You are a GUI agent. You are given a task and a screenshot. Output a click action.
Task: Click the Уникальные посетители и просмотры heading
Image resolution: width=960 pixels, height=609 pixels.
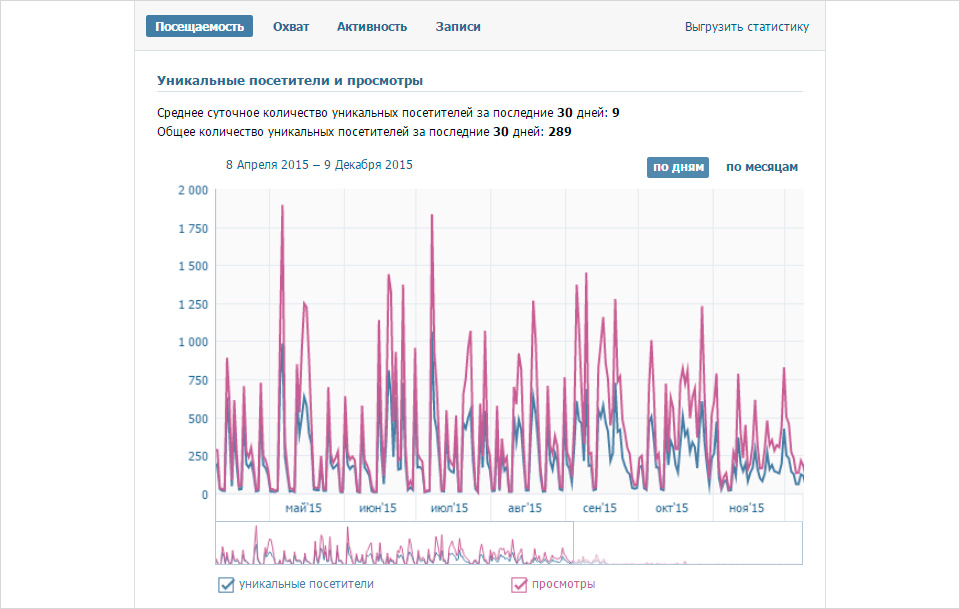pos(290,81)
